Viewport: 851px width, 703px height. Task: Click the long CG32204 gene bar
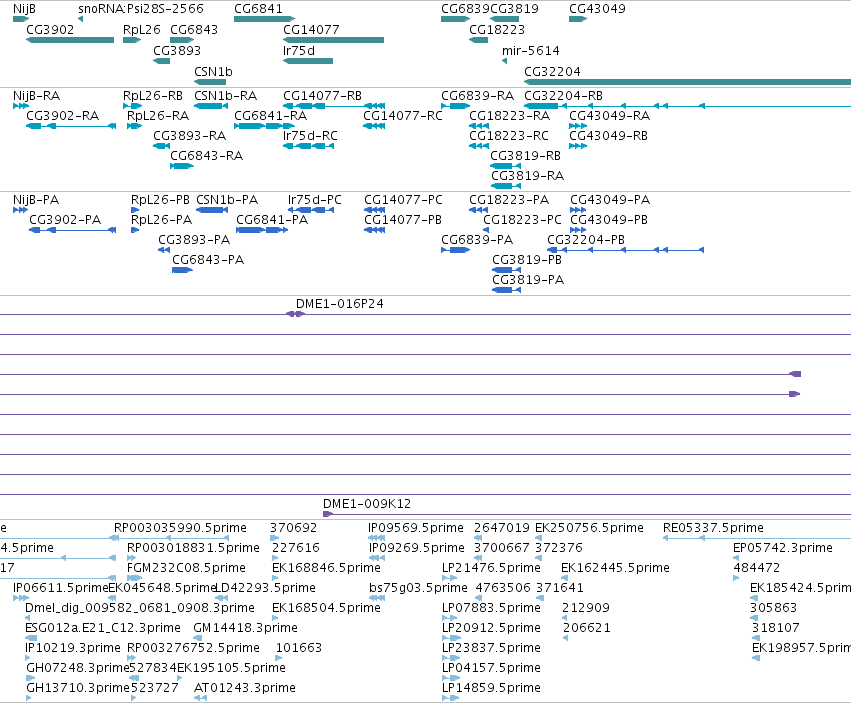coord(687,82)
